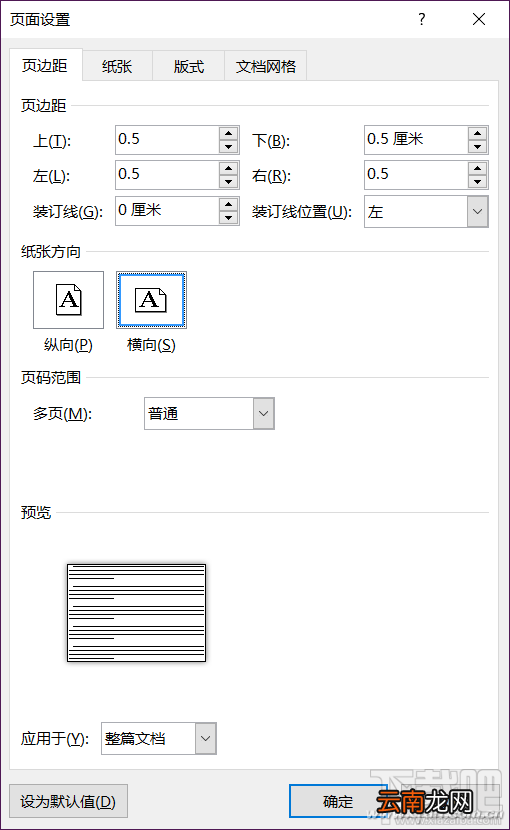Click the 下 bottom margin input field
Screen dimensions: 510x830
(416, 140)
